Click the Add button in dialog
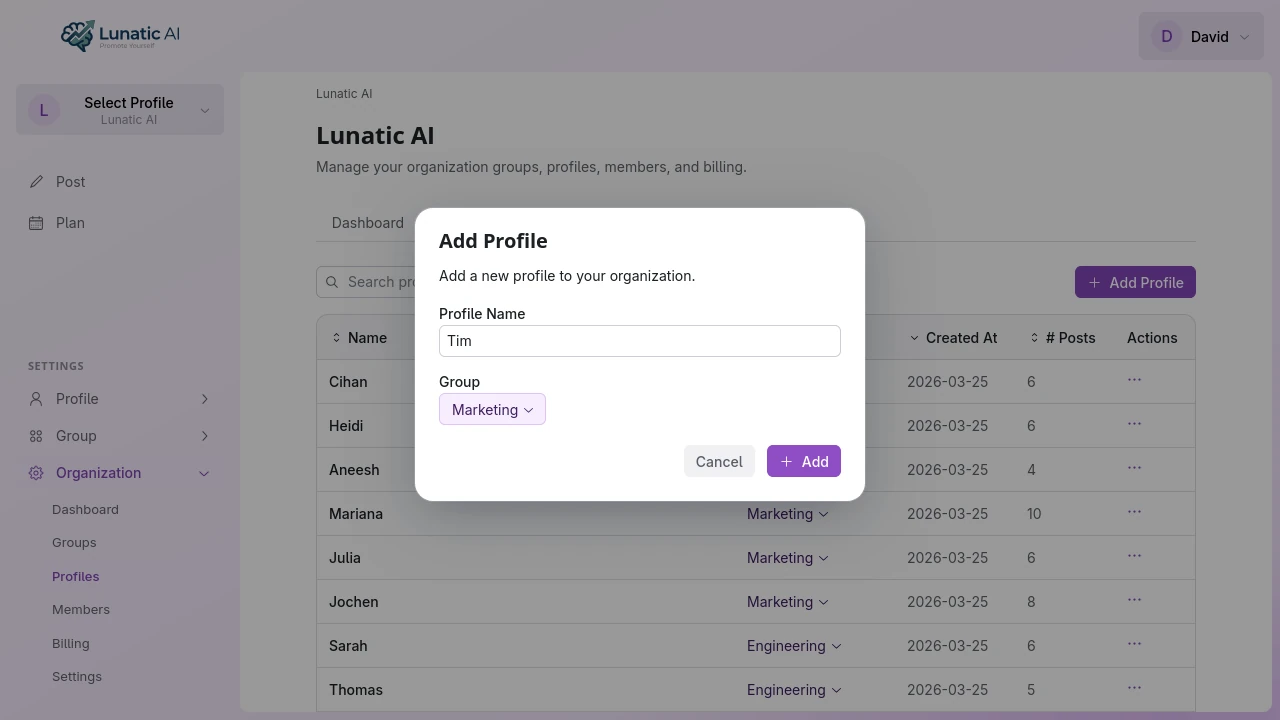This screenshot has width=1280, height=720. [804, 461]
